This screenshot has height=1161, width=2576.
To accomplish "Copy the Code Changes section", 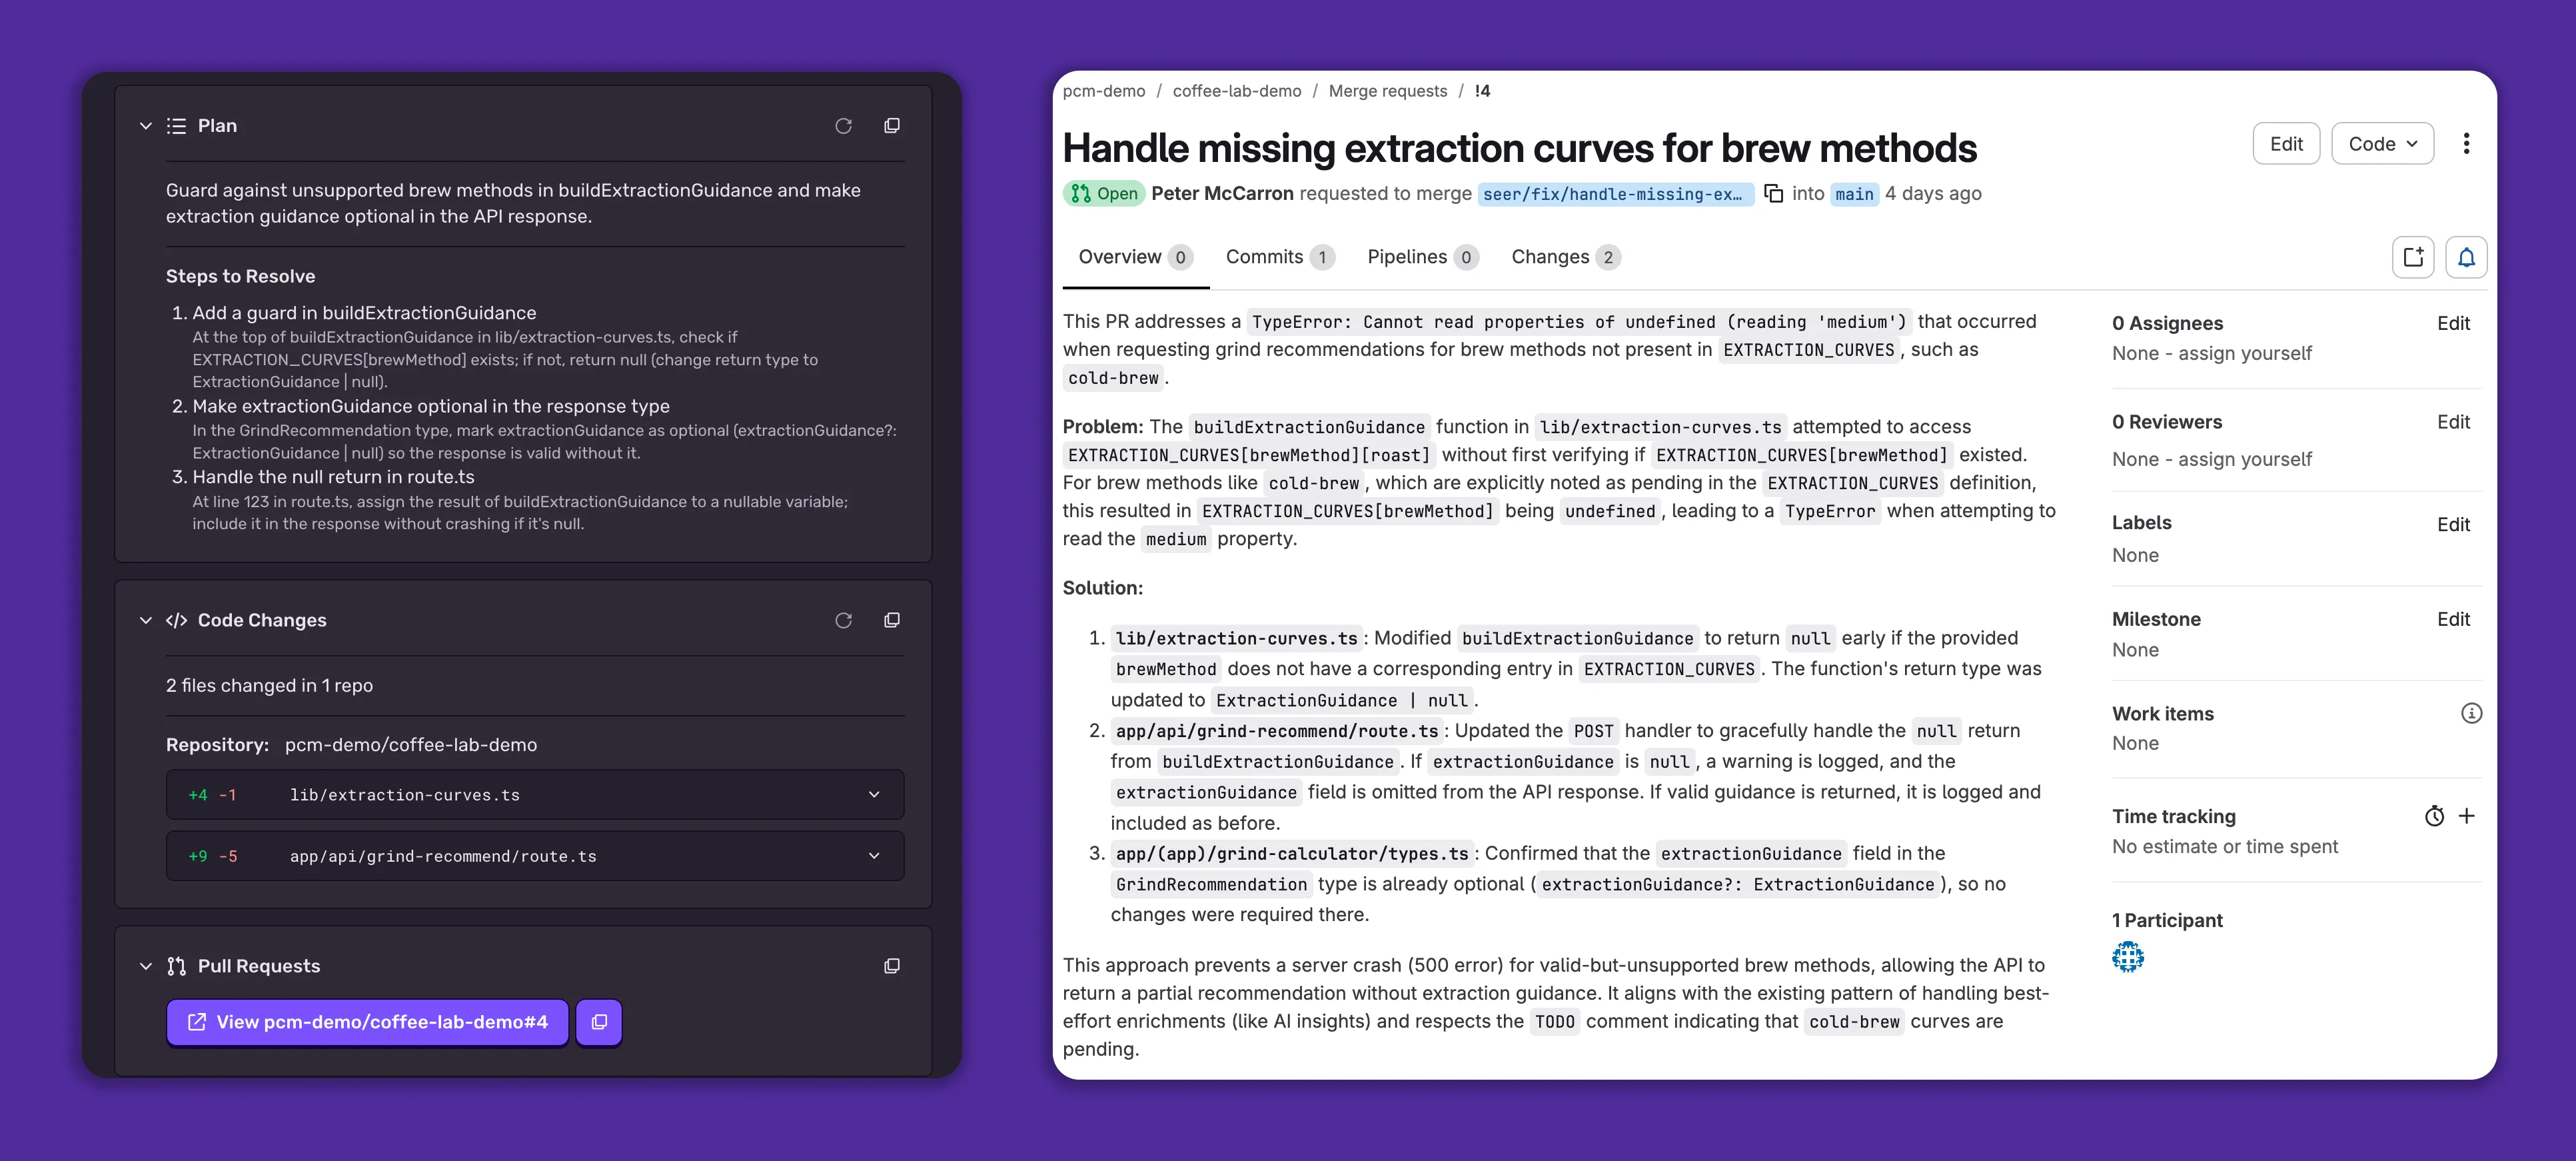I will coord(892,620).
